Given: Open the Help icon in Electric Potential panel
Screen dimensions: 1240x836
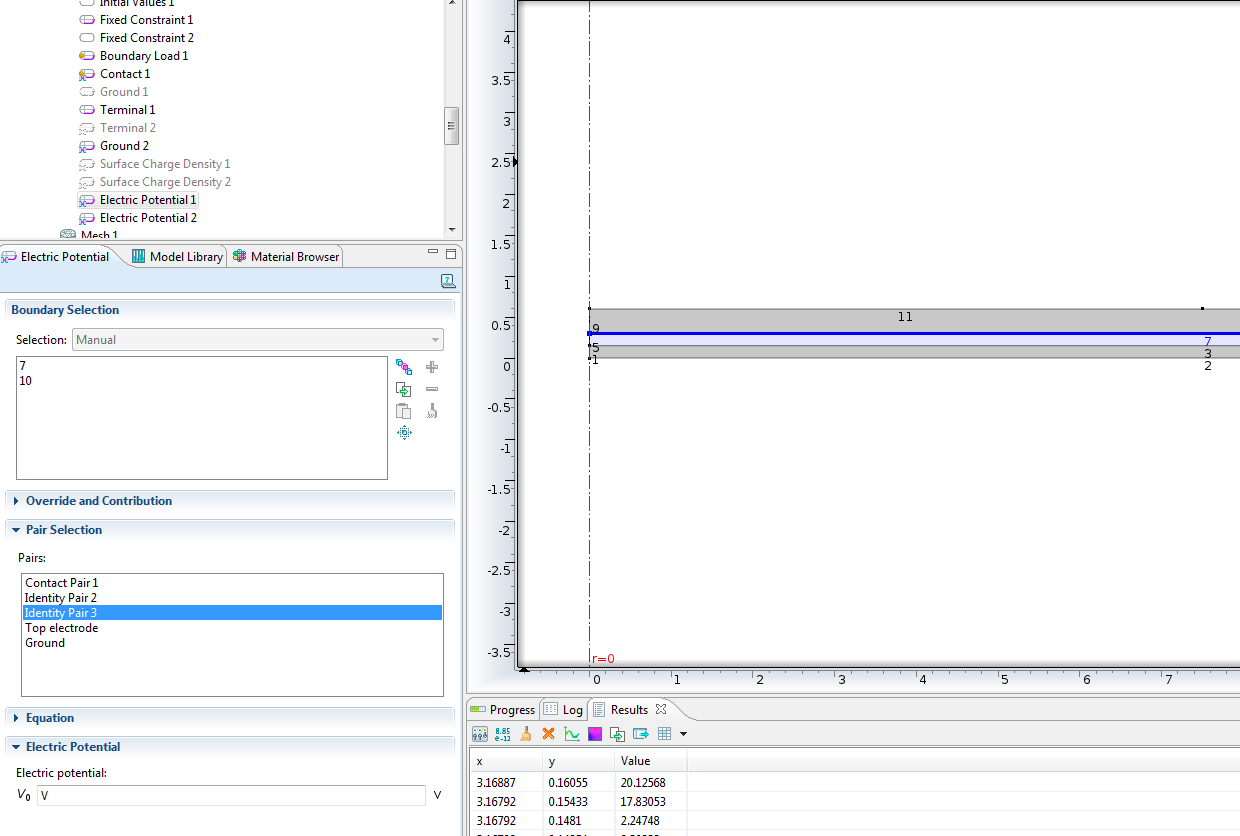Looking at the screenshot, I should click(448, 282).
